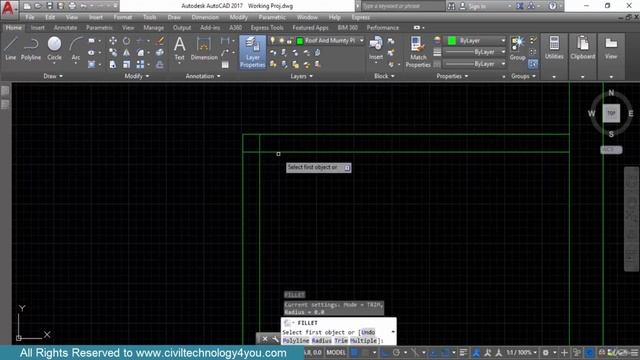Click the Customize wrench icon on command line
This screenshot has width=640, height=360.
point(276,339)
